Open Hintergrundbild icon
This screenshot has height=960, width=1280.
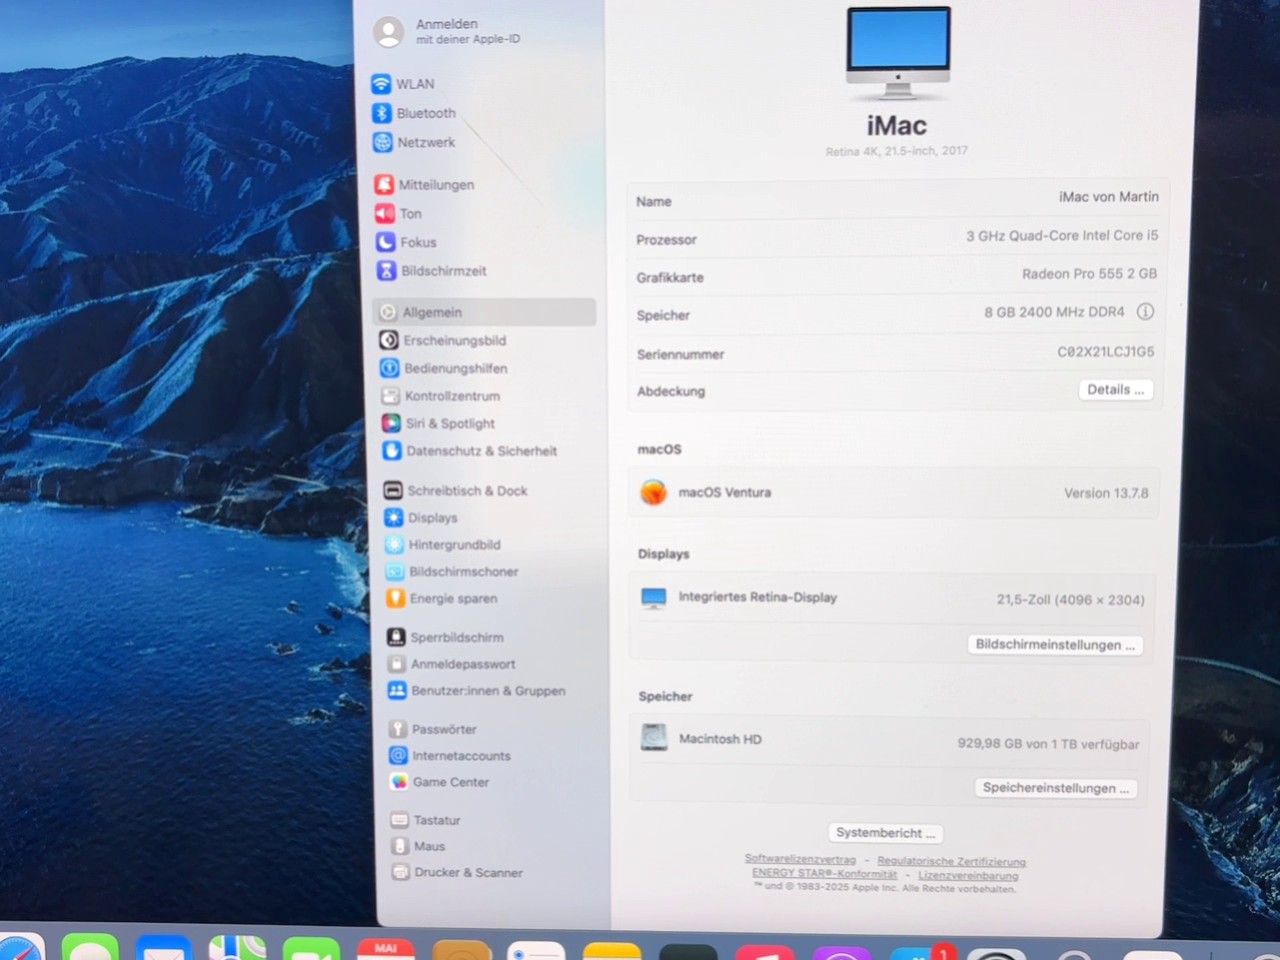[394, 544]
